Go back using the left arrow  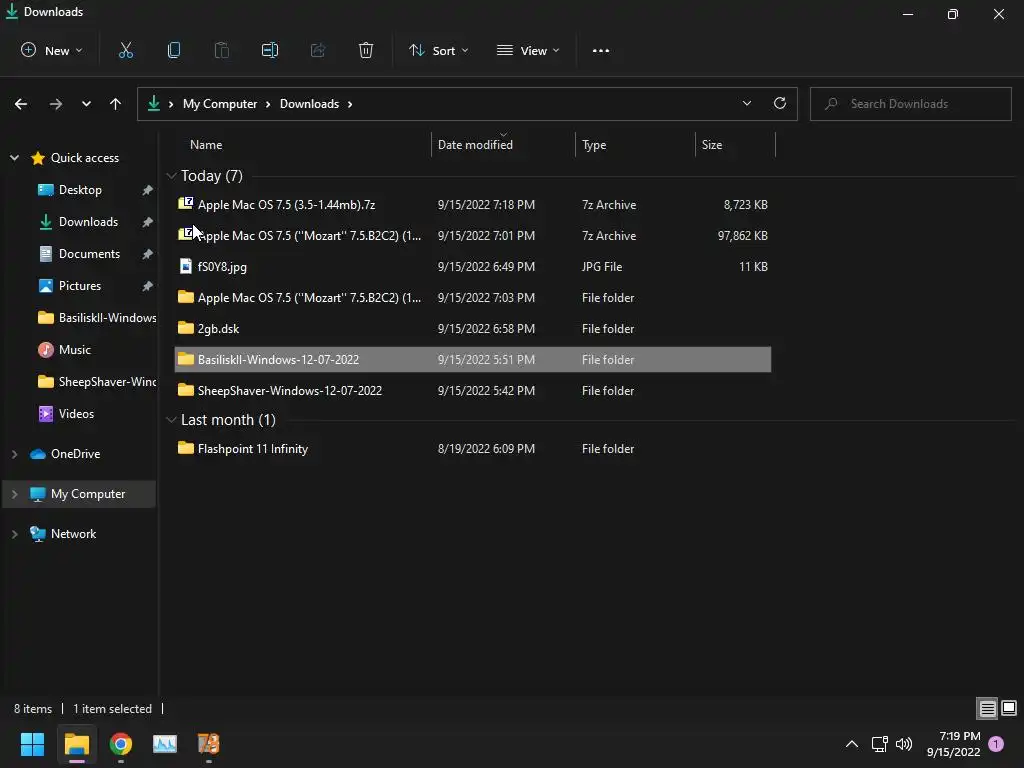[x=21, y=104]
